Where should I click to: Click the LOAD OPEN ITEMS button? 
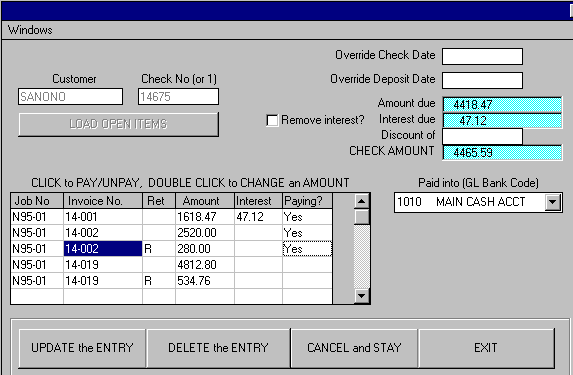(118, 124)
